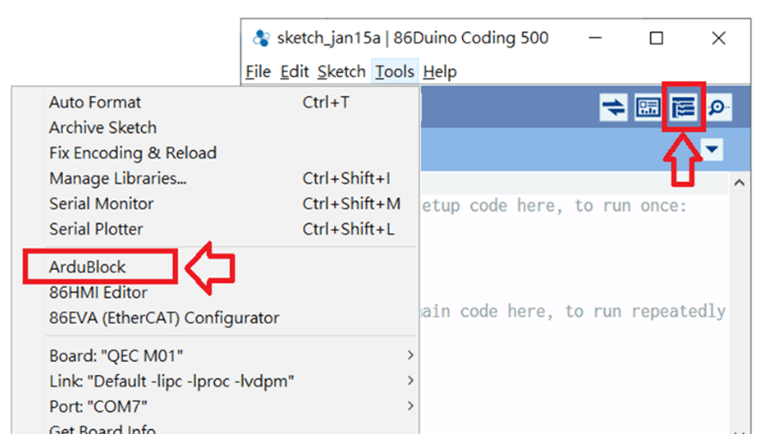Viewport: 779px width, 434px height.
Task: Click the editor scrollbar up arrow
Action: click(x=739, y=184)
